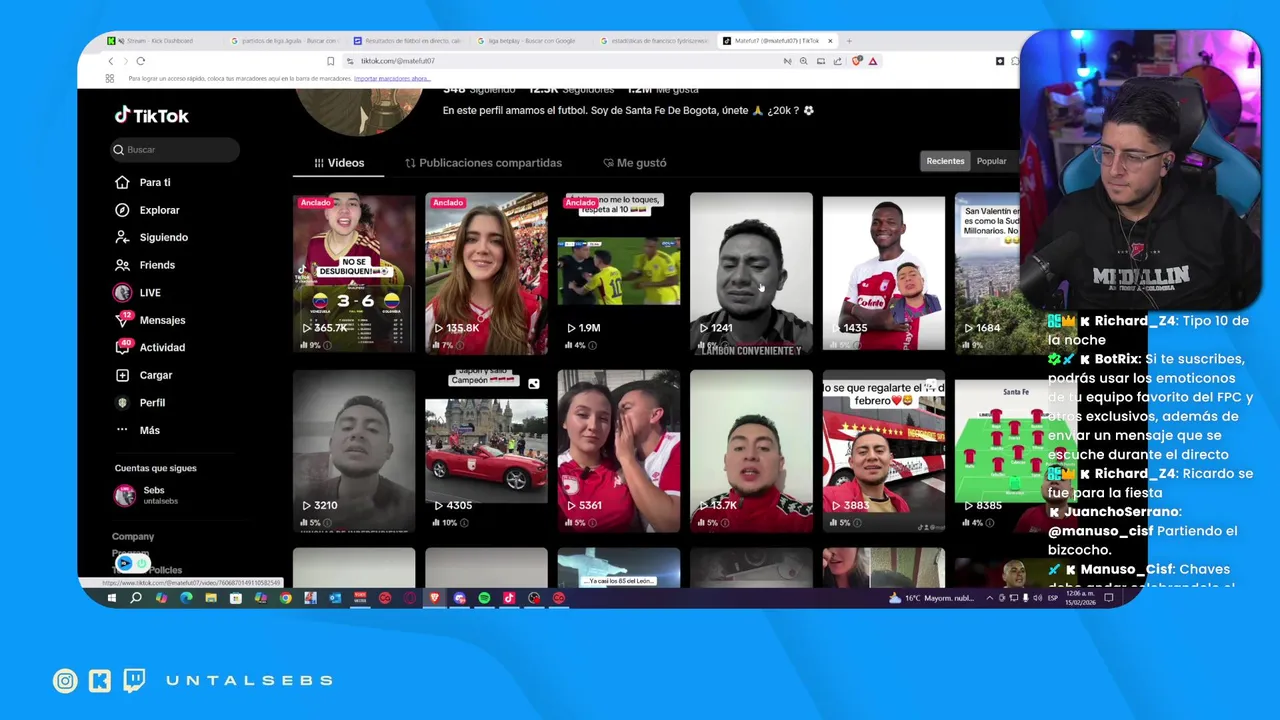Open weather widget 16°C Mayorm. nubl...
Screen dimensions: 1280x720
tap(930, 598)
